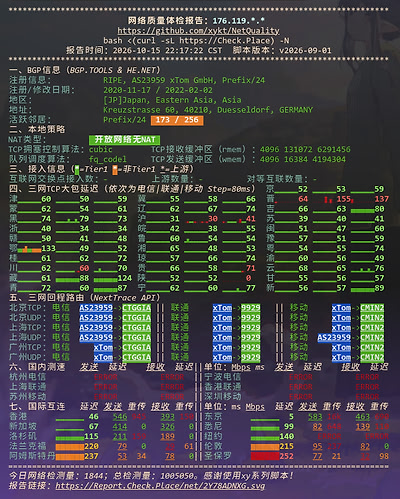Viewport: 400px width, 499px height.
Task: Click the red 155 latency value in 晋 row
Action: point(343,199)
